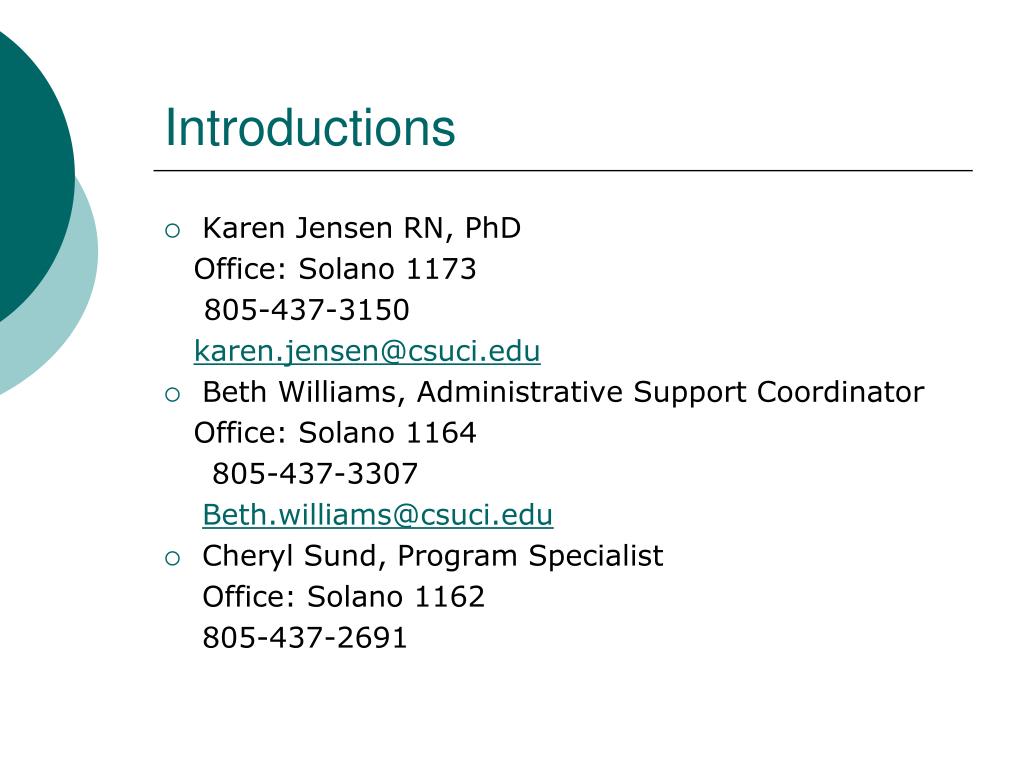The image size is (1024, 768).
Task: Open the karen.jensen@csuci.edu email link
Action: pos(367,351)
